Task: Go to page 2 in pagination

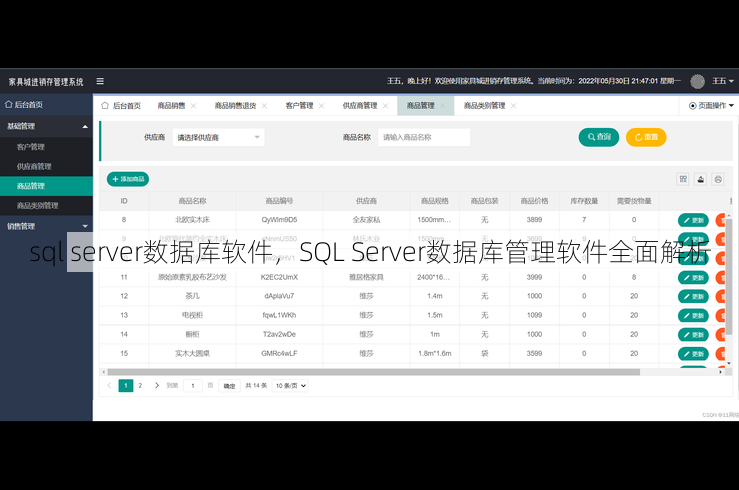Action: click(x=140, y=385)
